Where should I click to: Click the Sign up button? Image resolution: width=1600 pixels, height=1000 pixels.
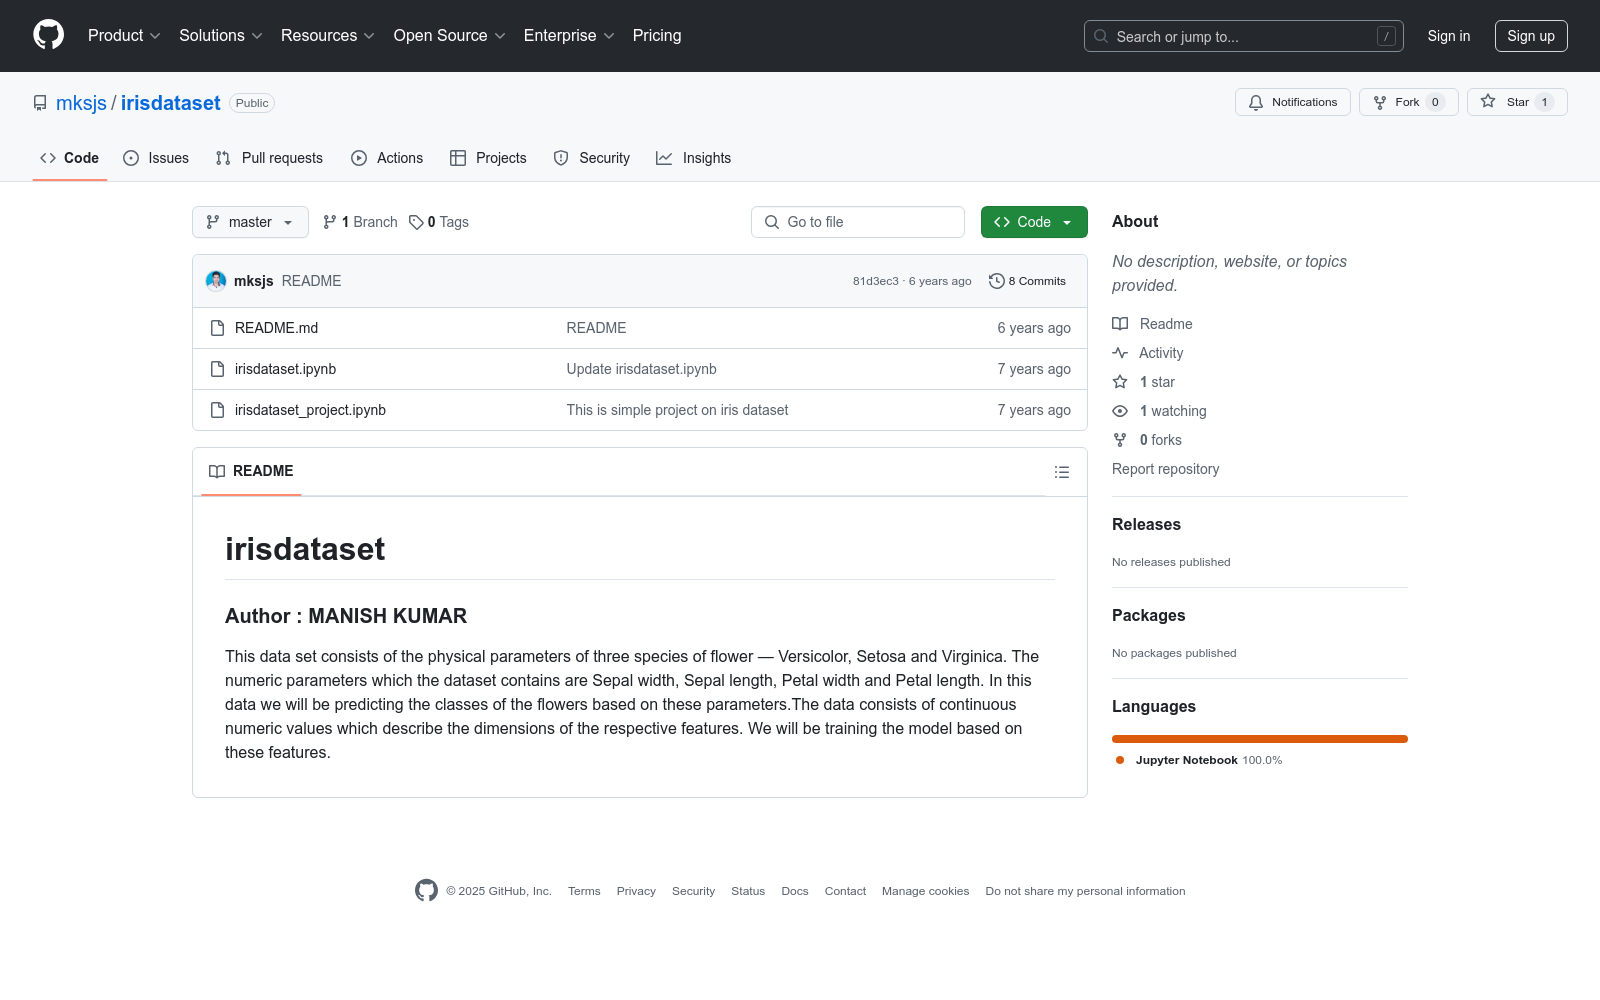tap(1531, 36)
